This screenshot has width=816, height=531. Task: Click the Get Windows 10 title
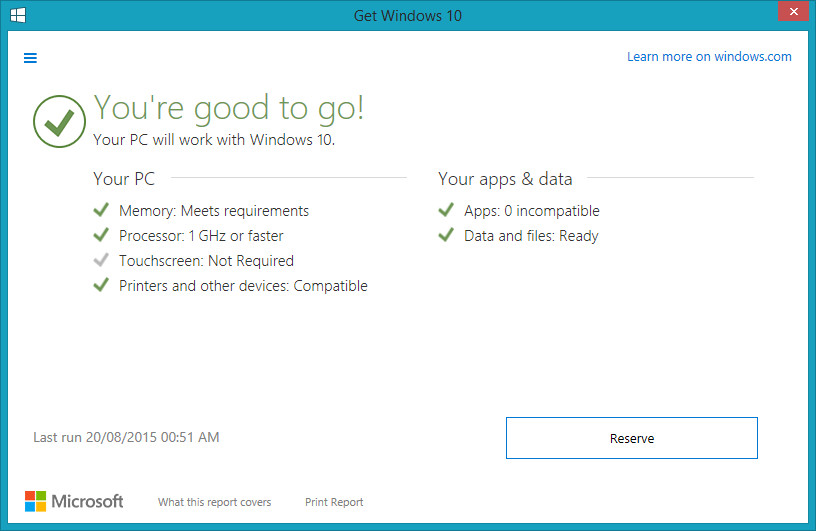407,16
